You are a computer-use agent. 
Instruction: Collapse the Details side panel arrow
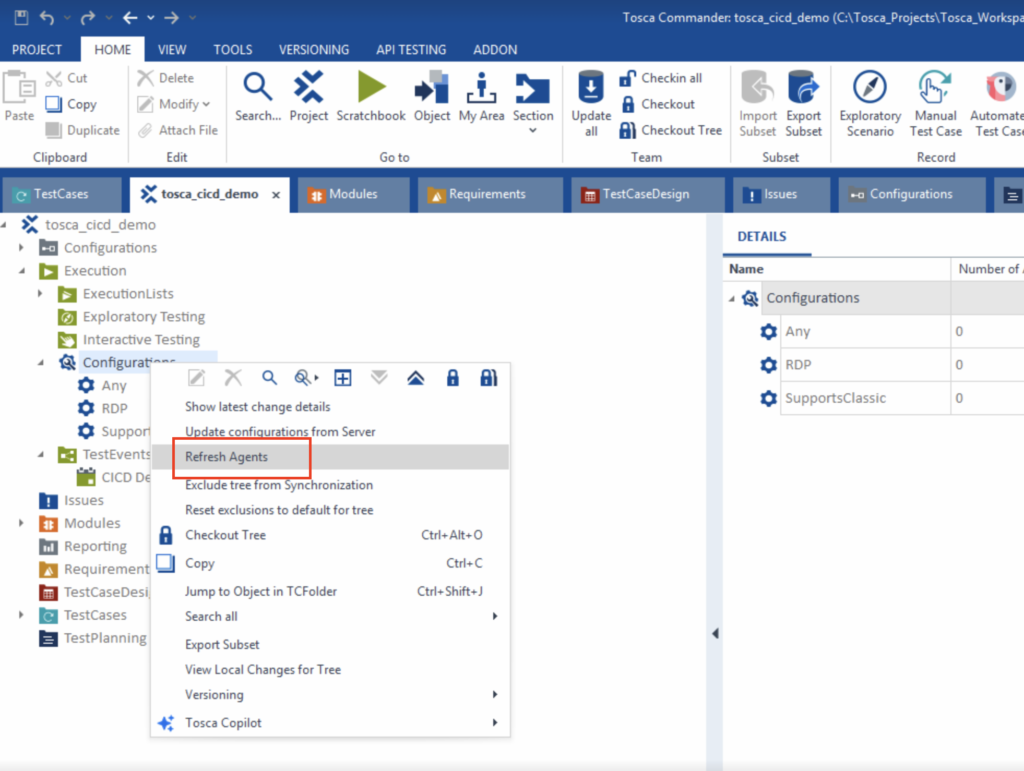[715, 633]
